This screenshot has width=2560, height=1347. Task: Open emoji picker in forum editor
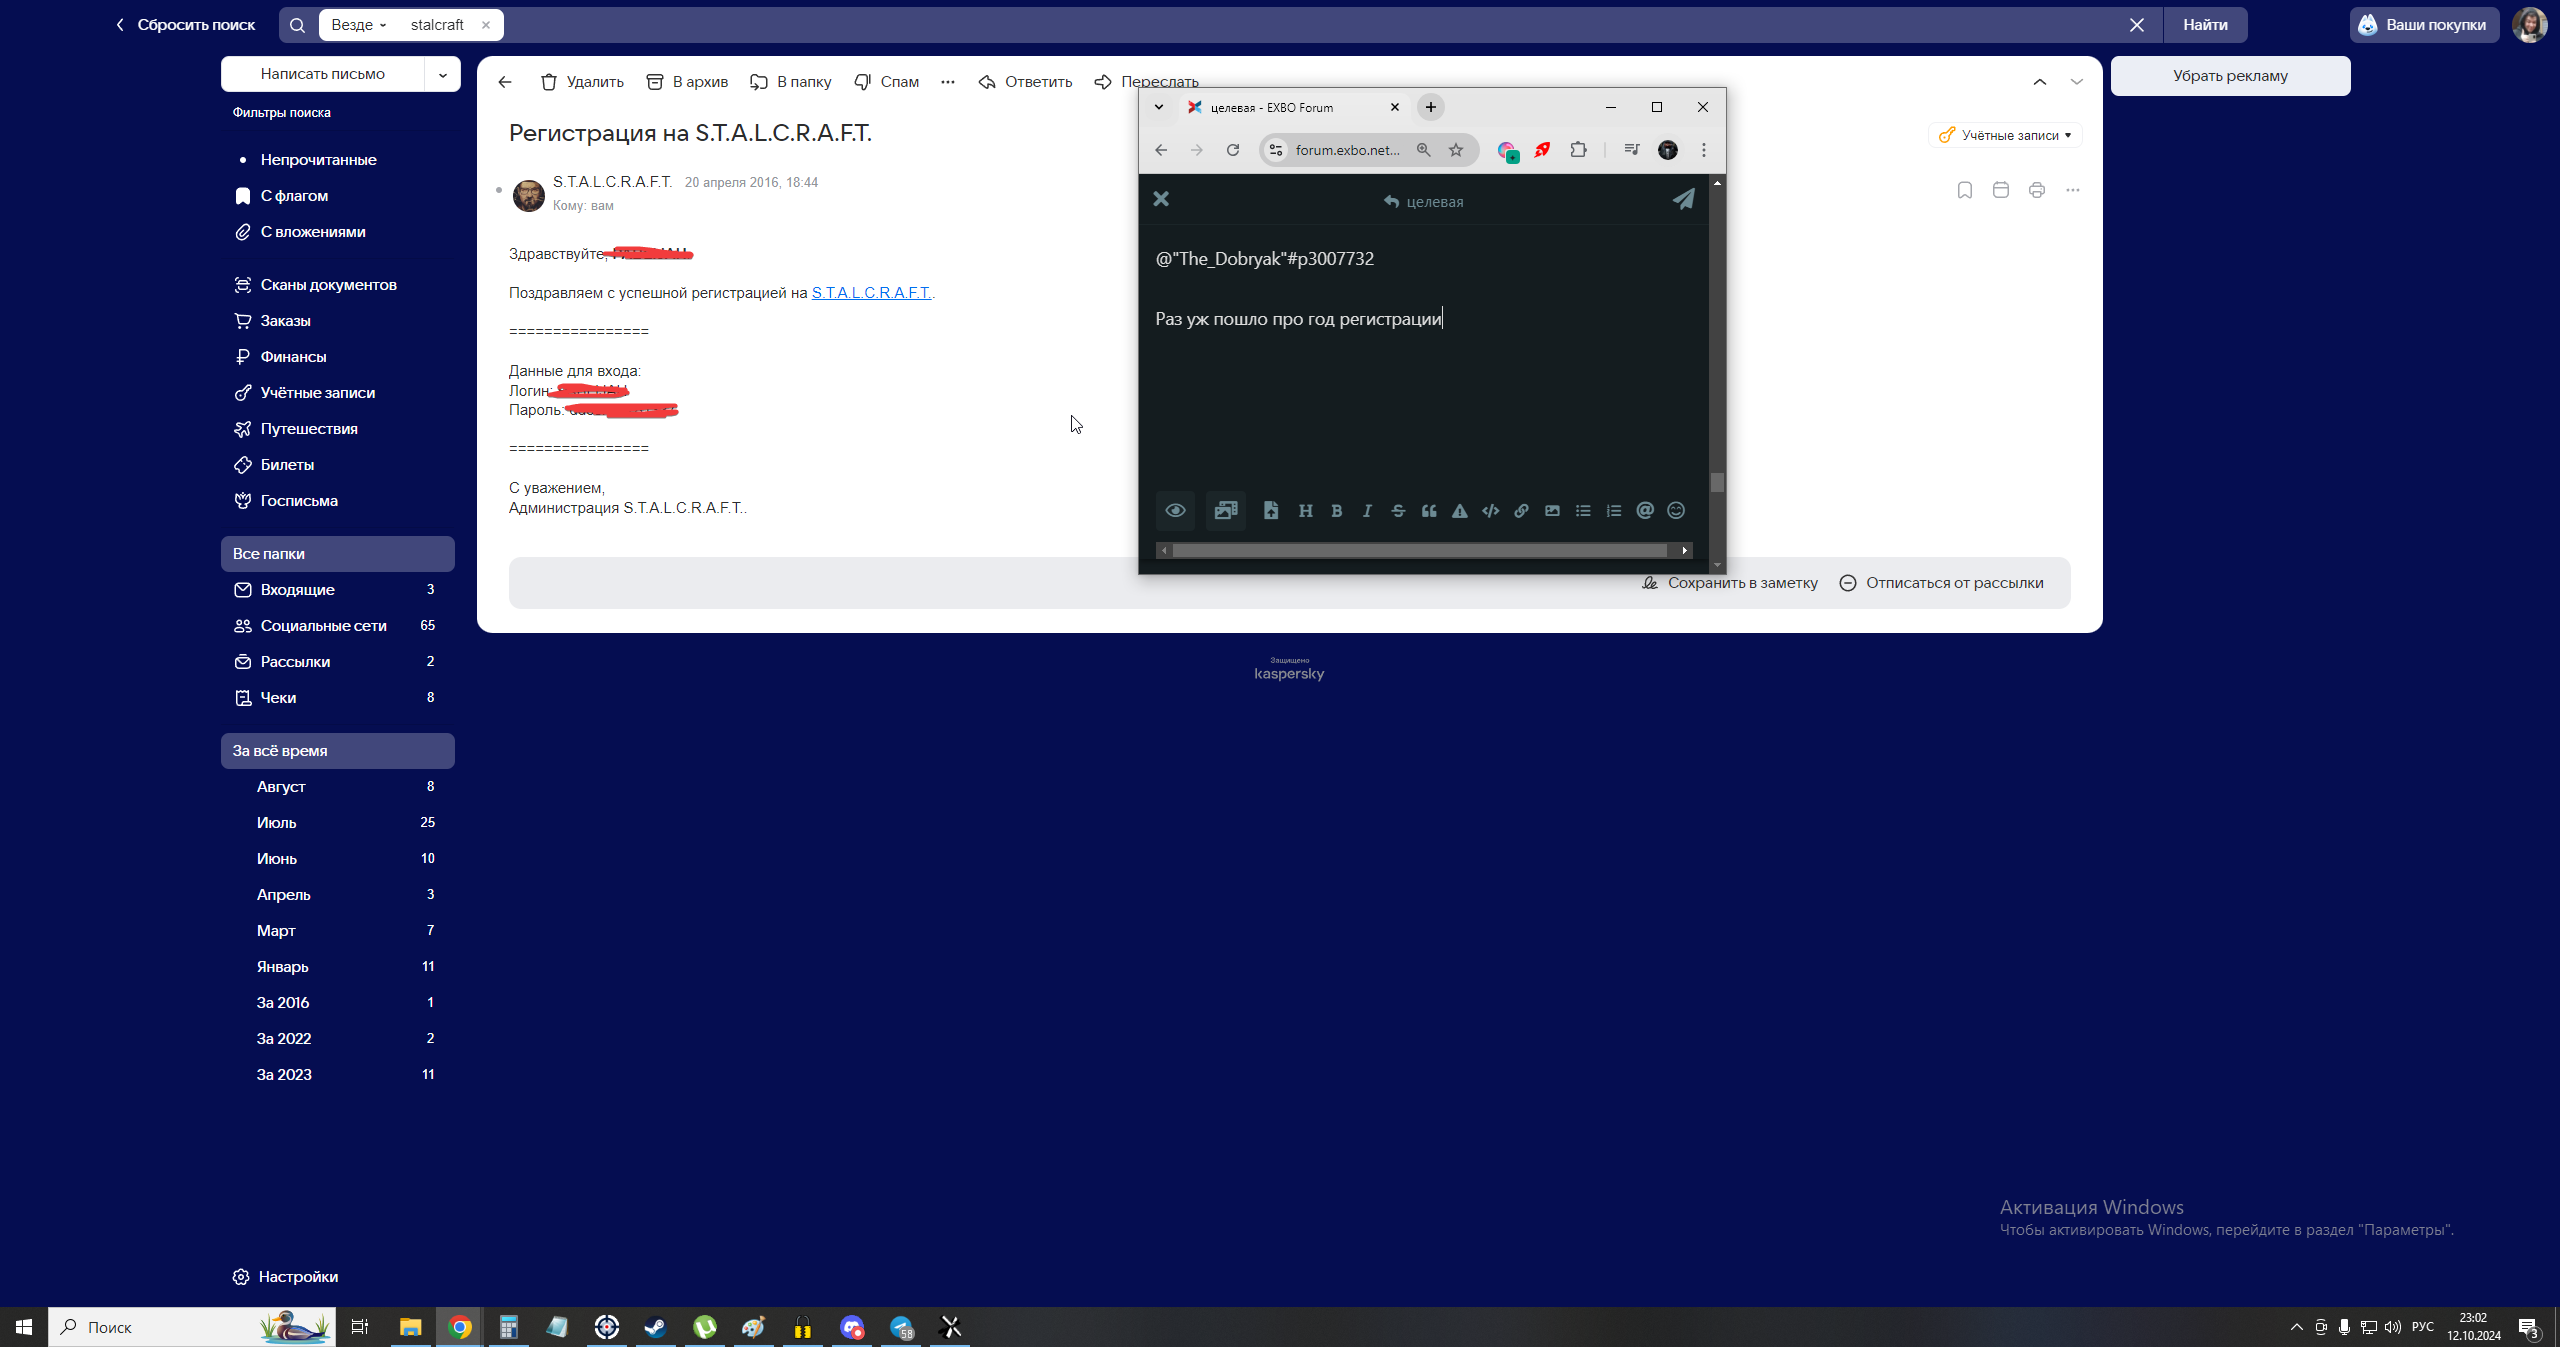(x=1676, y=511)
